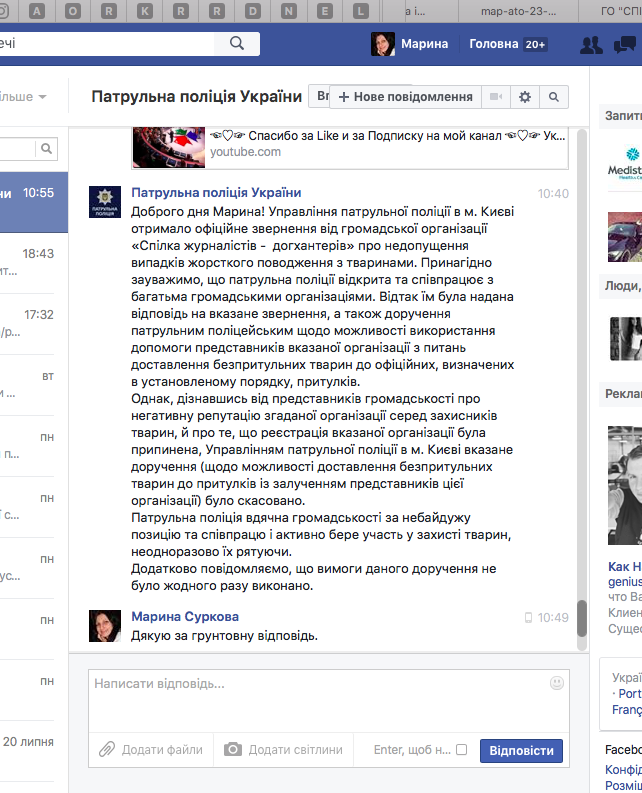Click Додати файли label
642x793 pixels.
coord(162,750)
